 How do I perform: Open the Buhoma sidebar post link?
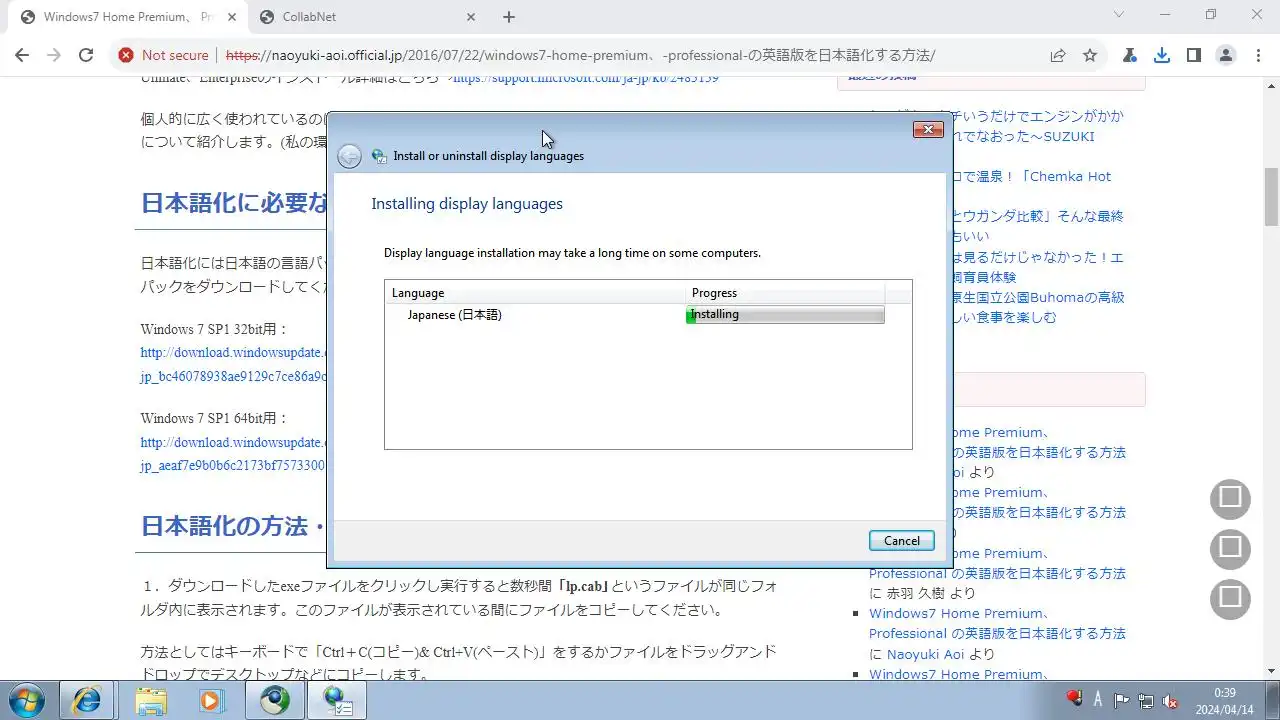click(x=1039, y=307)
